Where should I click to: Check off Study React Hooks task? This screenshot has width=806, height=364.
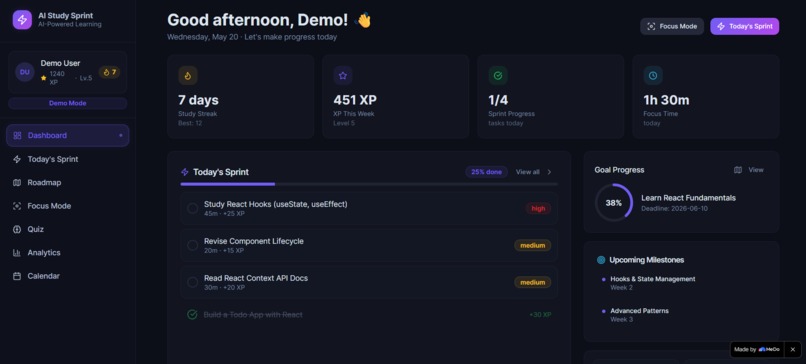192,208
